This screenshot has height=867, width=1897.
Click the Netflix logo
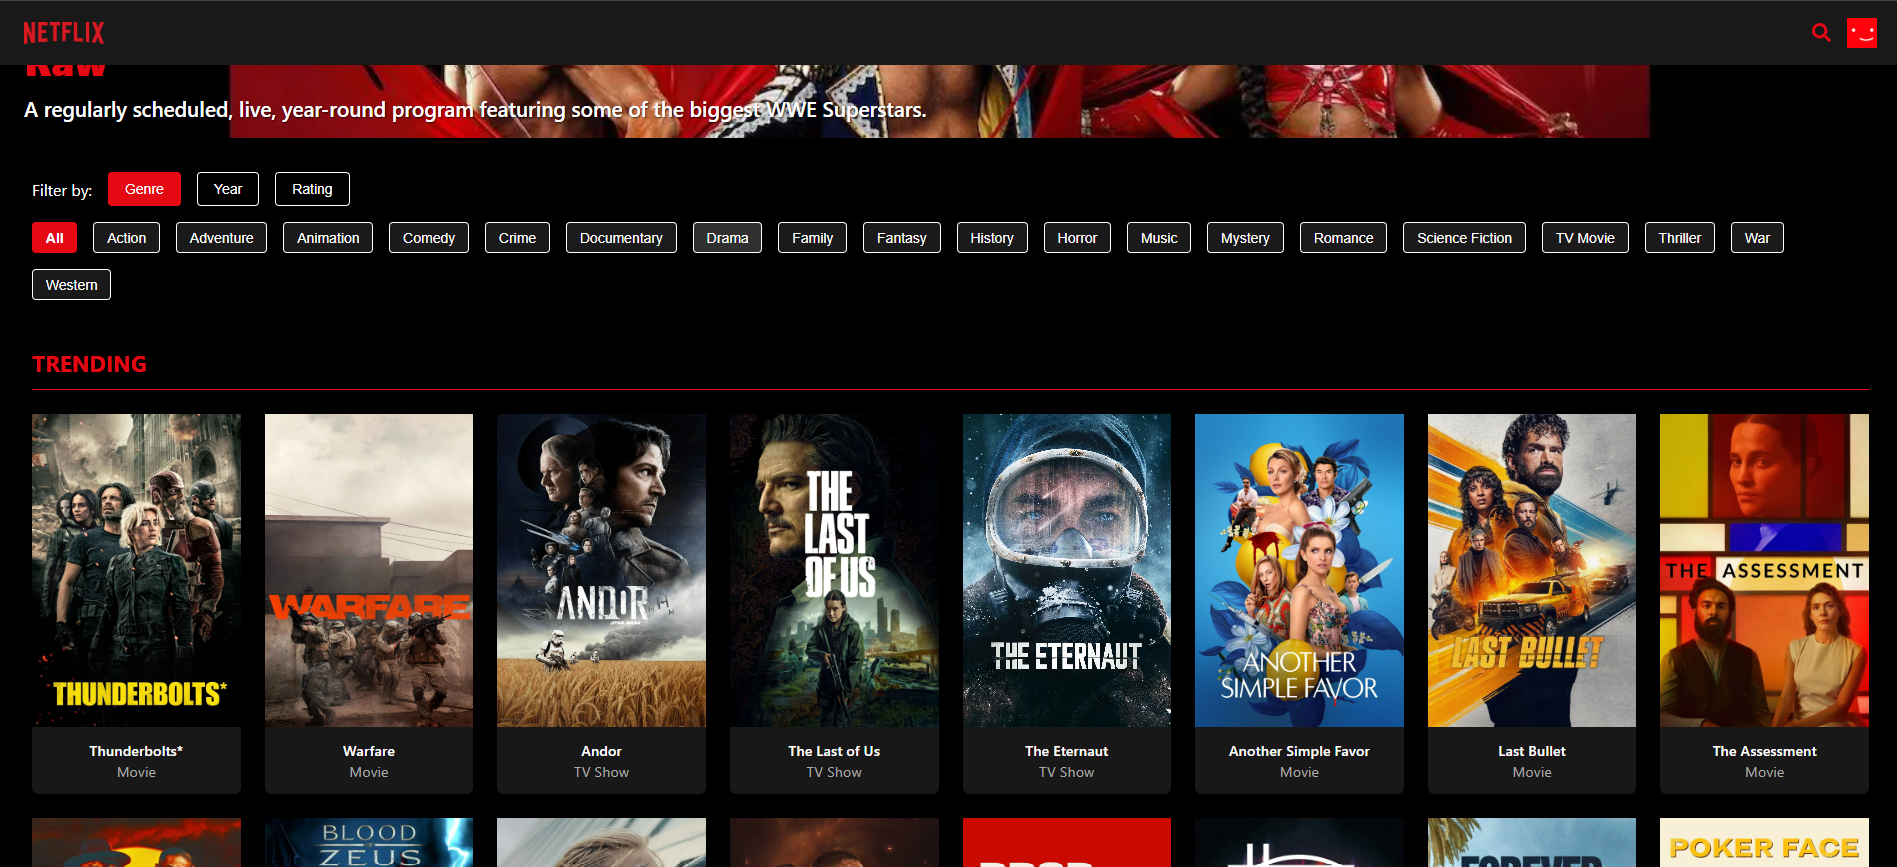pyautogui.click(x=64, y=33)
